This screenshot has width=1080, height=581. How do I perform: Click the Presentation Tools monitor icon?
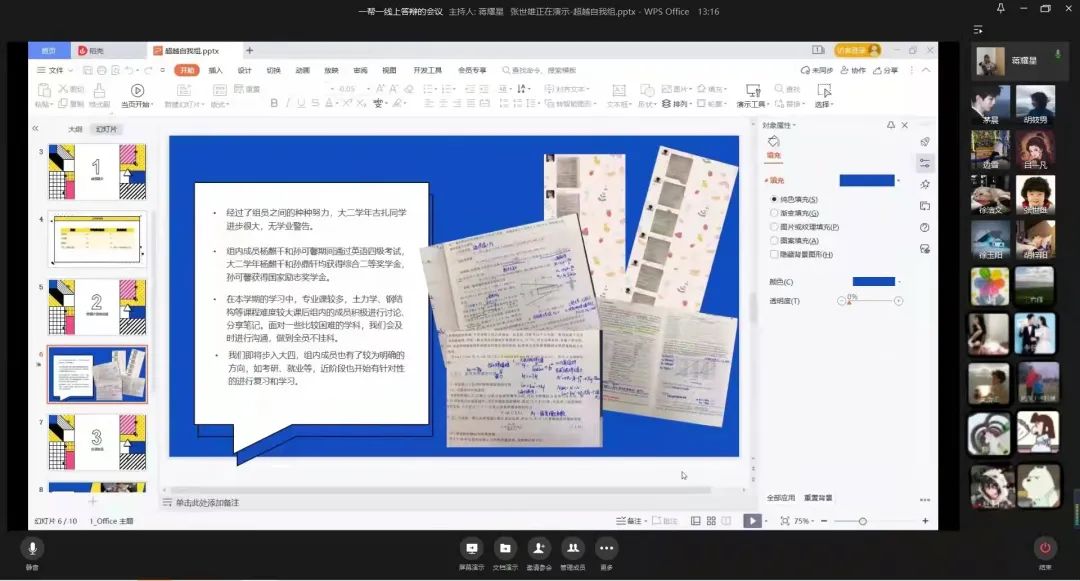click(753, 90)
